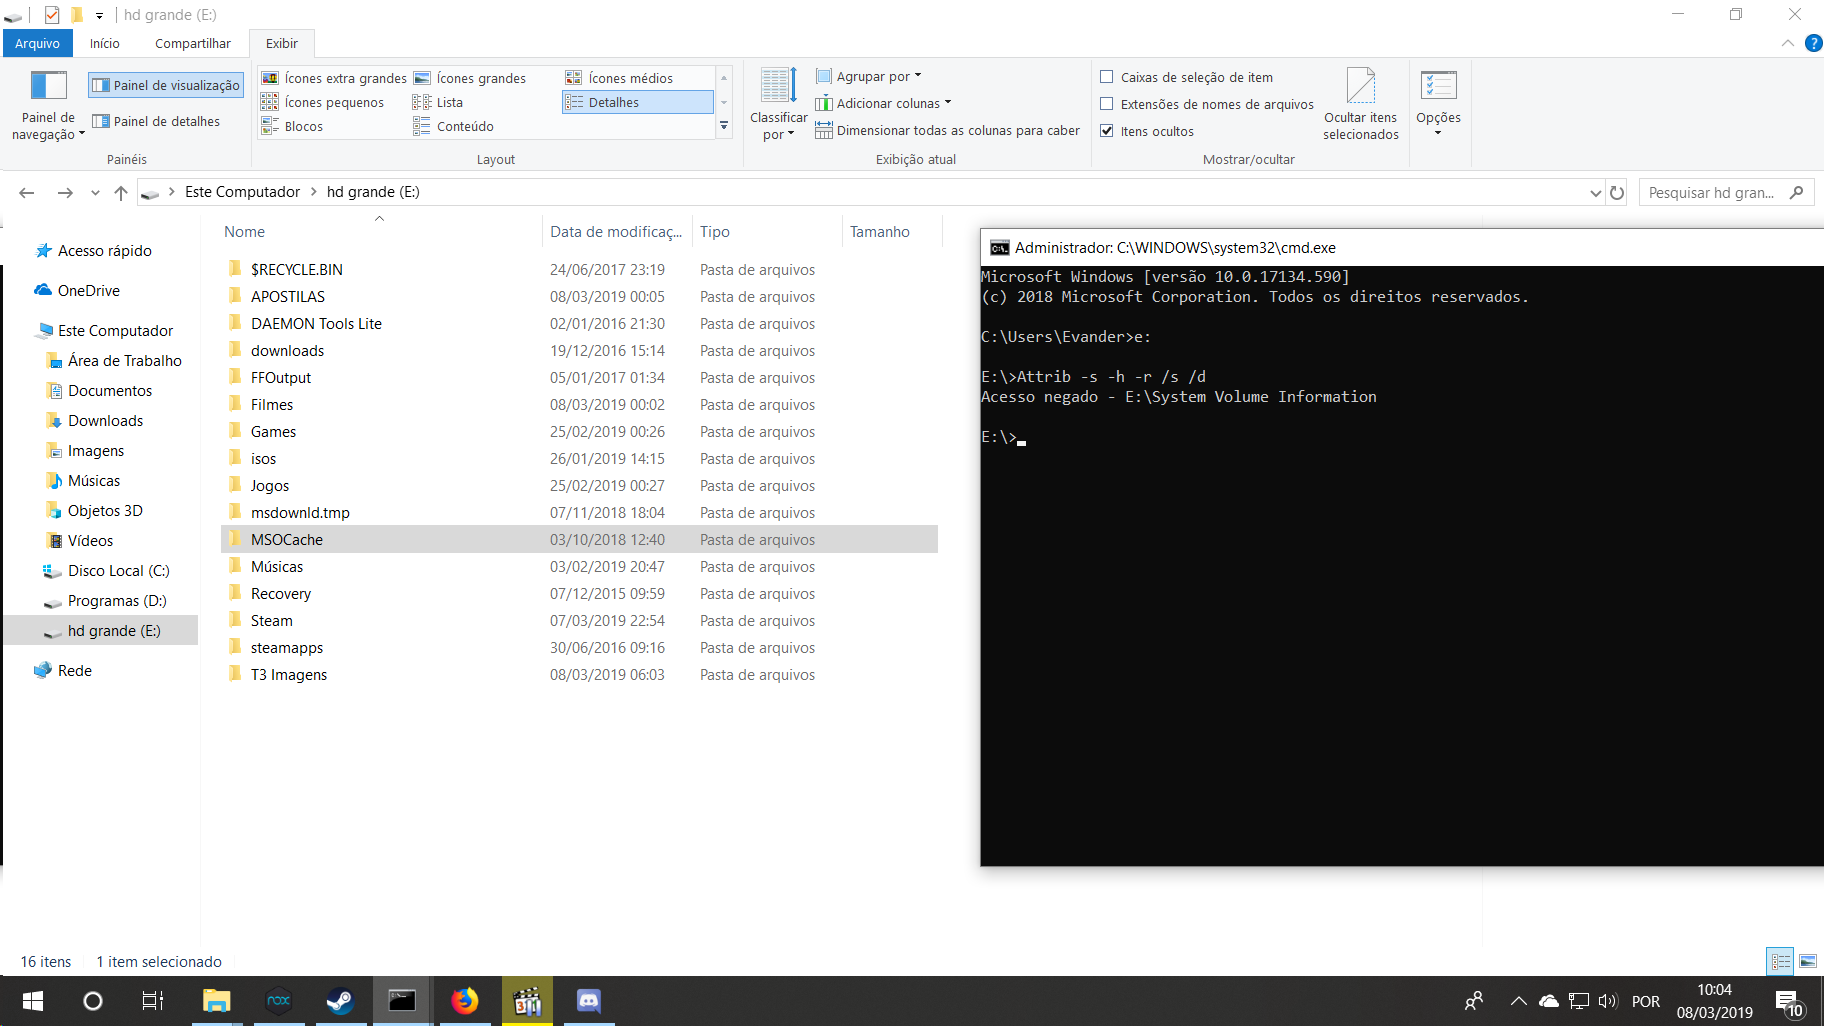Select Ícones grandes layout

tap(470, 78)
